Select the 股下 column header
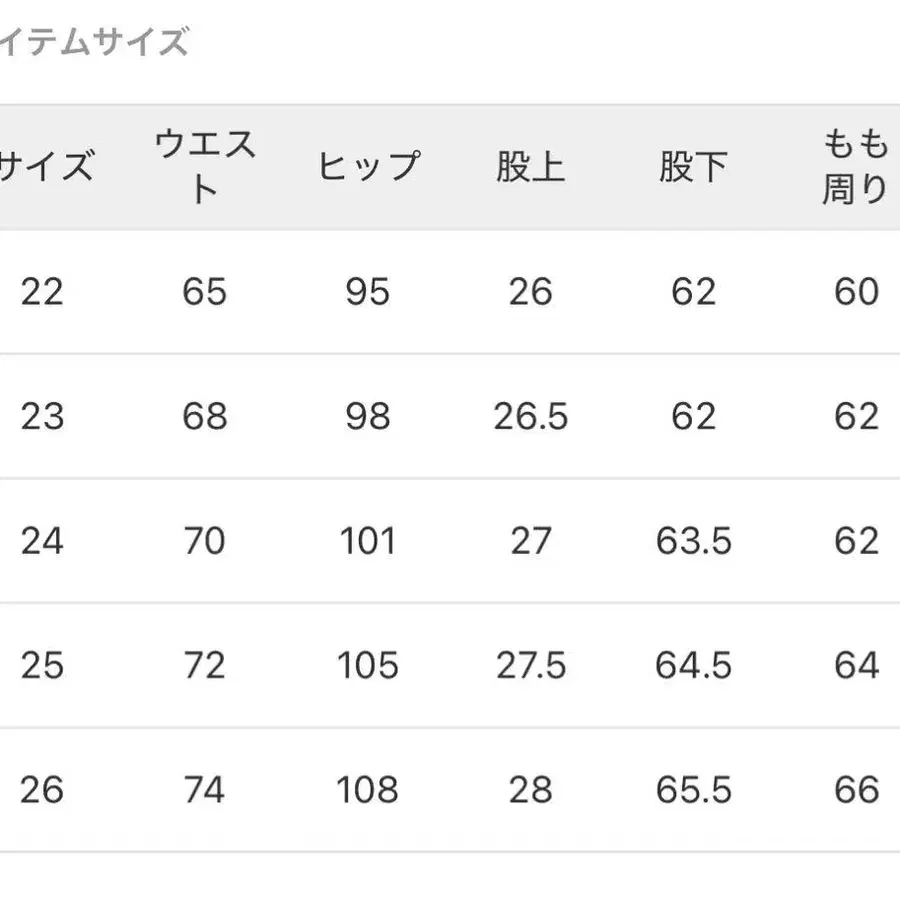This screenshot has width=900, height=900. [693, 166]
